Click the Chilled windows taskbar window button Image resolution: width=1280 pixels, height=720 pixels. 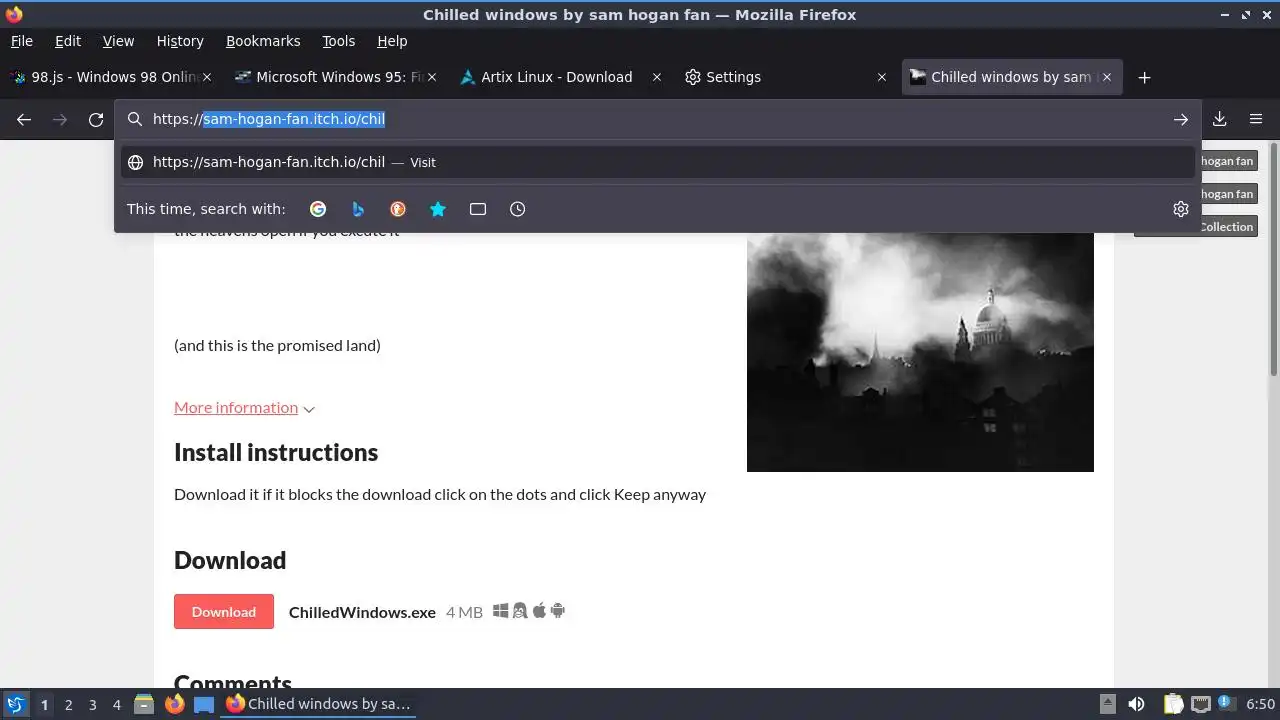click(x=319, y=704)
